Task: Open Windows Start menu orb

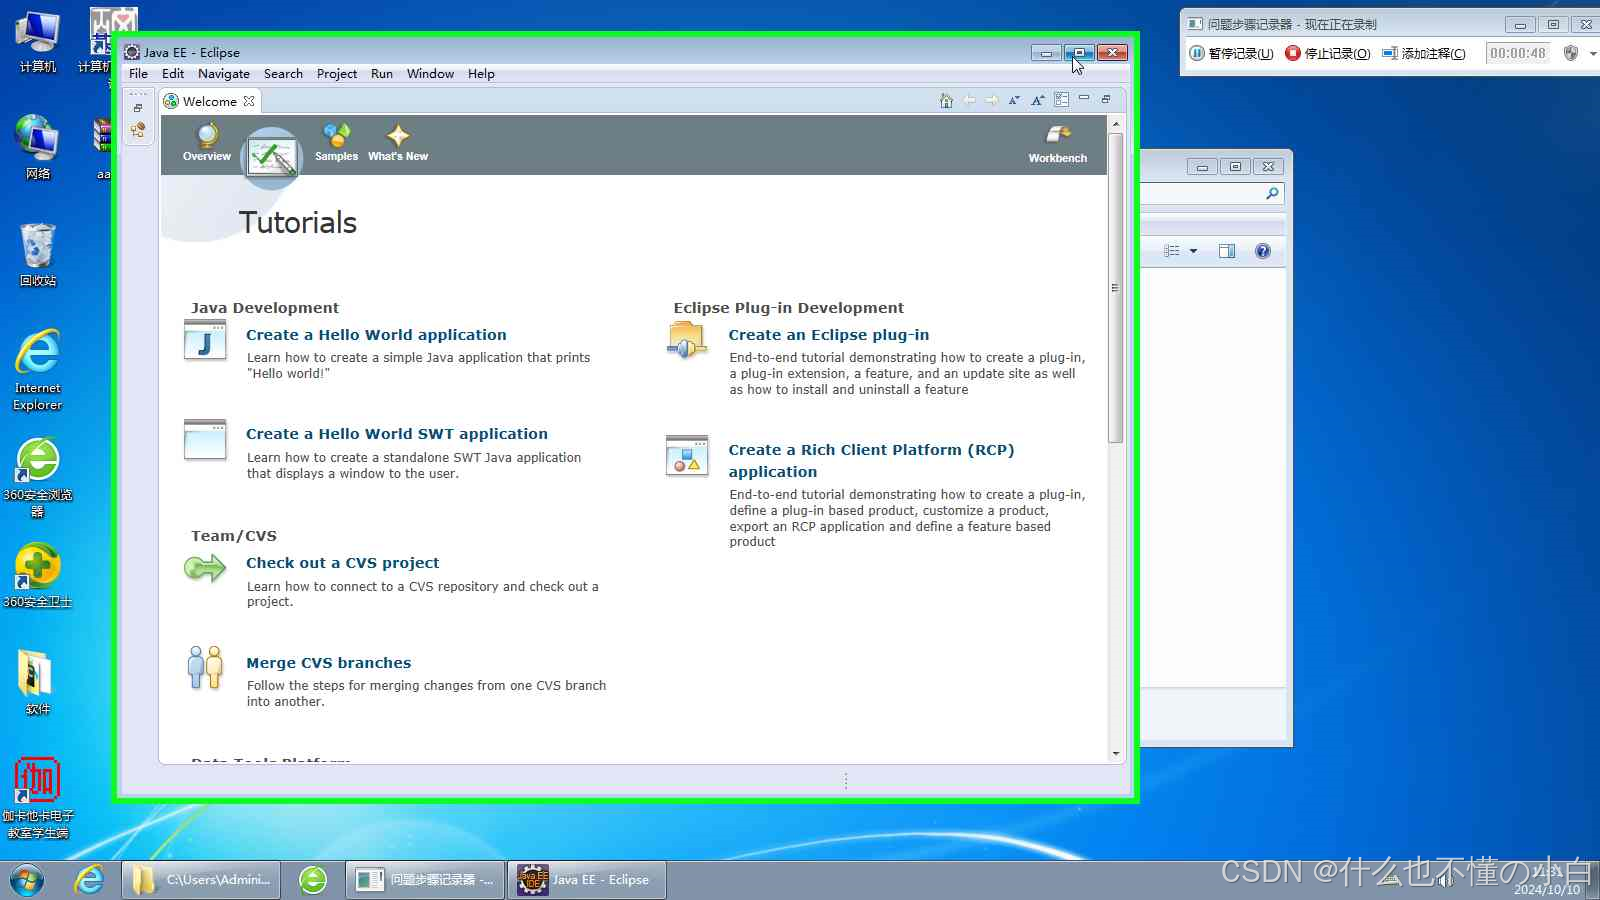Action: coord(27,880)
